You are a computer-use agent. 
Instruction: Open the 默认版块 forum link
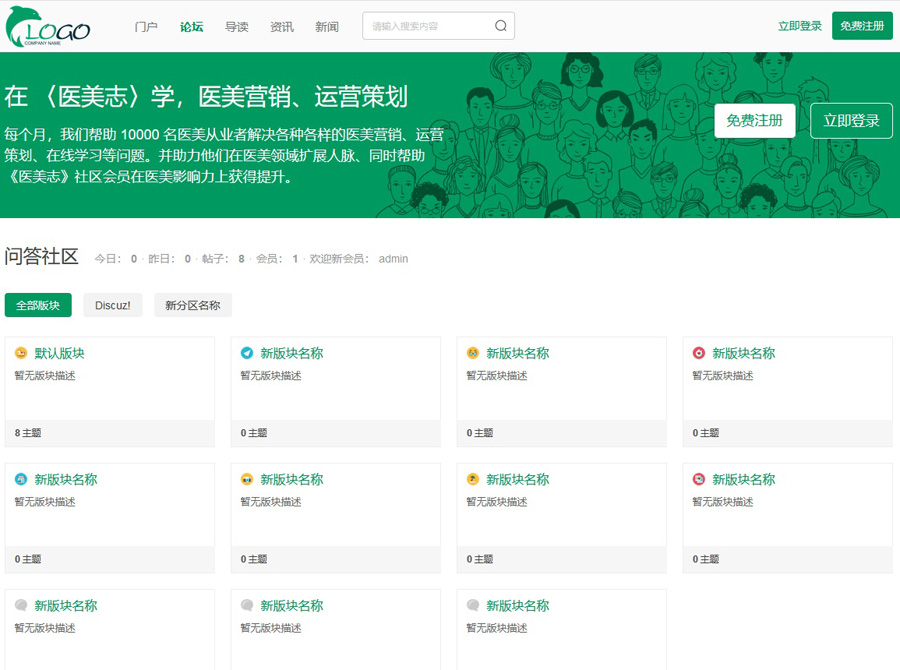click(x=60, y=353)
